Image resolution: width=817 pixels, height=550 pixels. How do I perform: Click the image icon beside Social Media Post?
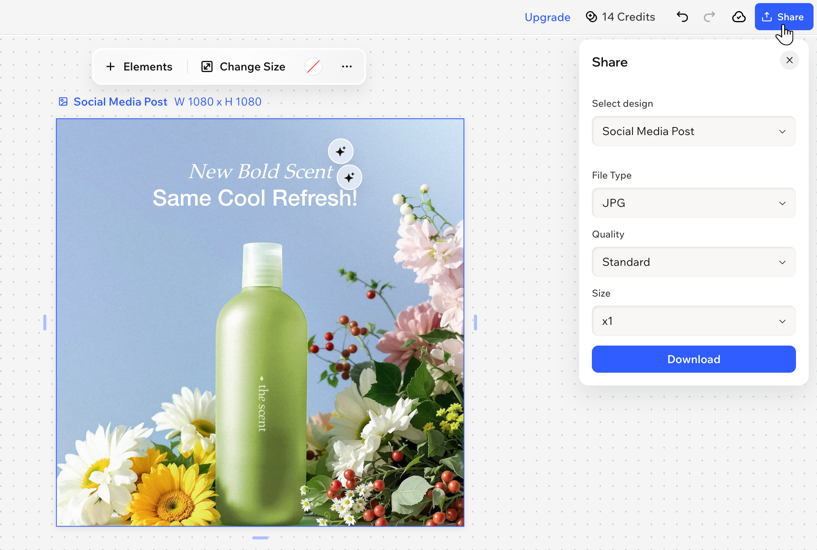tap(63, 102)
